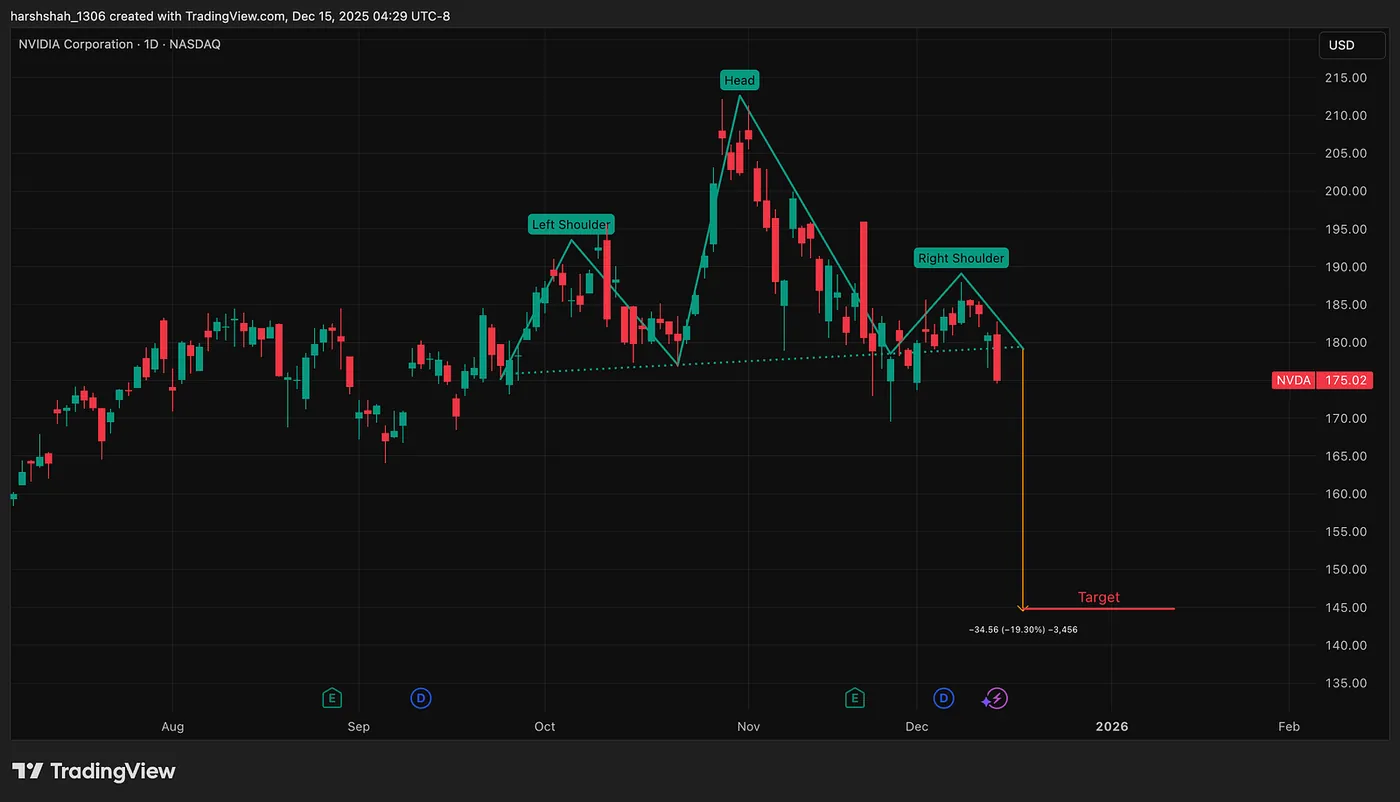Click the TradingView logo
The width and height of the screenshot is (1400, 802).
94,771
